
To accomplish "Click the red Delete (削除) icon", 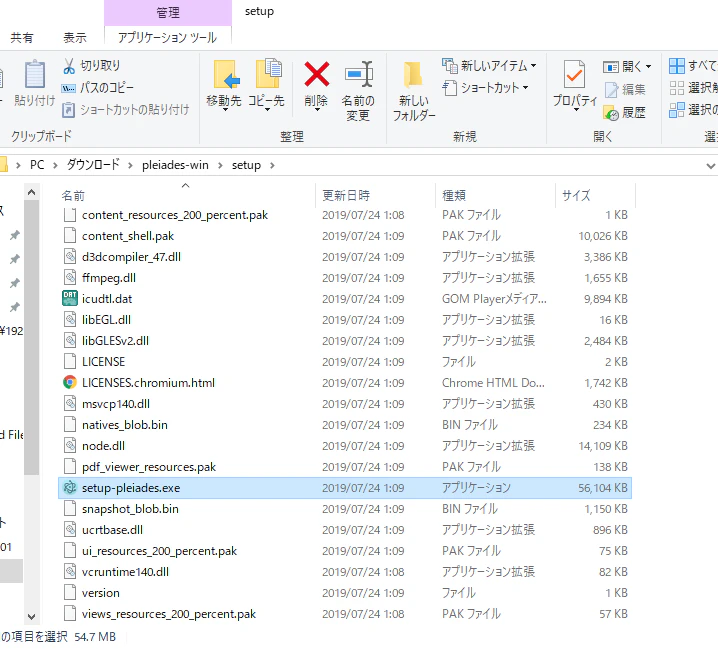I will pos(316,74).
